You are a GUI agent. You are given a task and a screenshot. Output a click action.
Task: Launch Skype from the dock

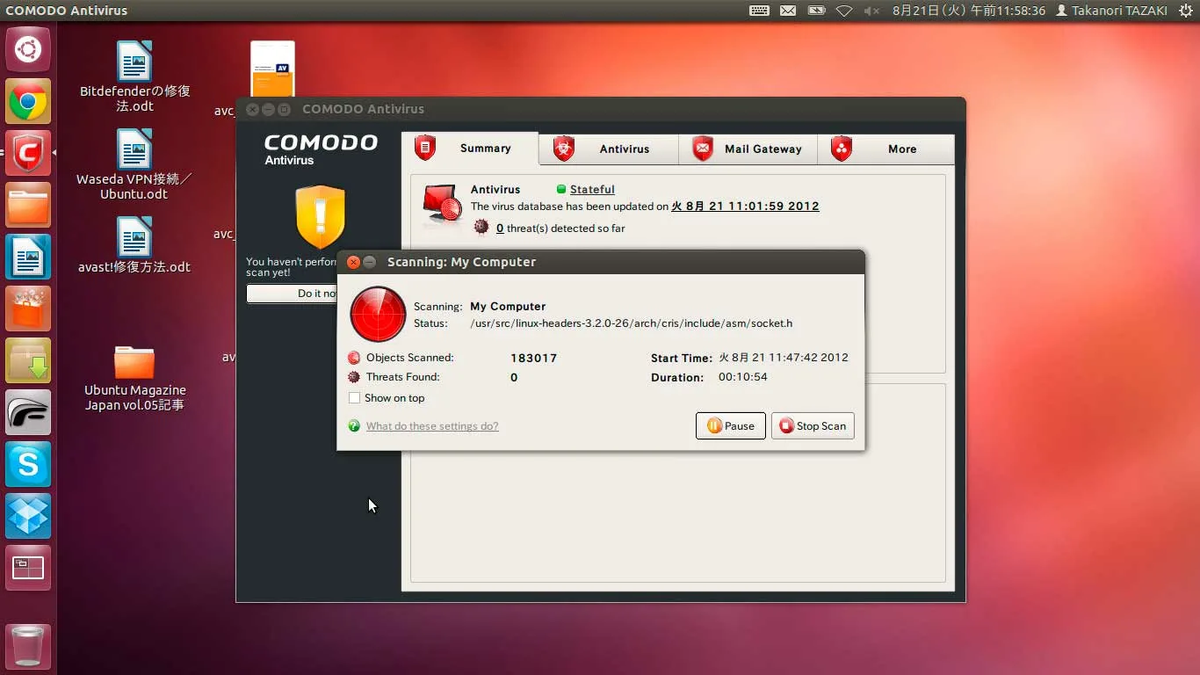(28, 465)
